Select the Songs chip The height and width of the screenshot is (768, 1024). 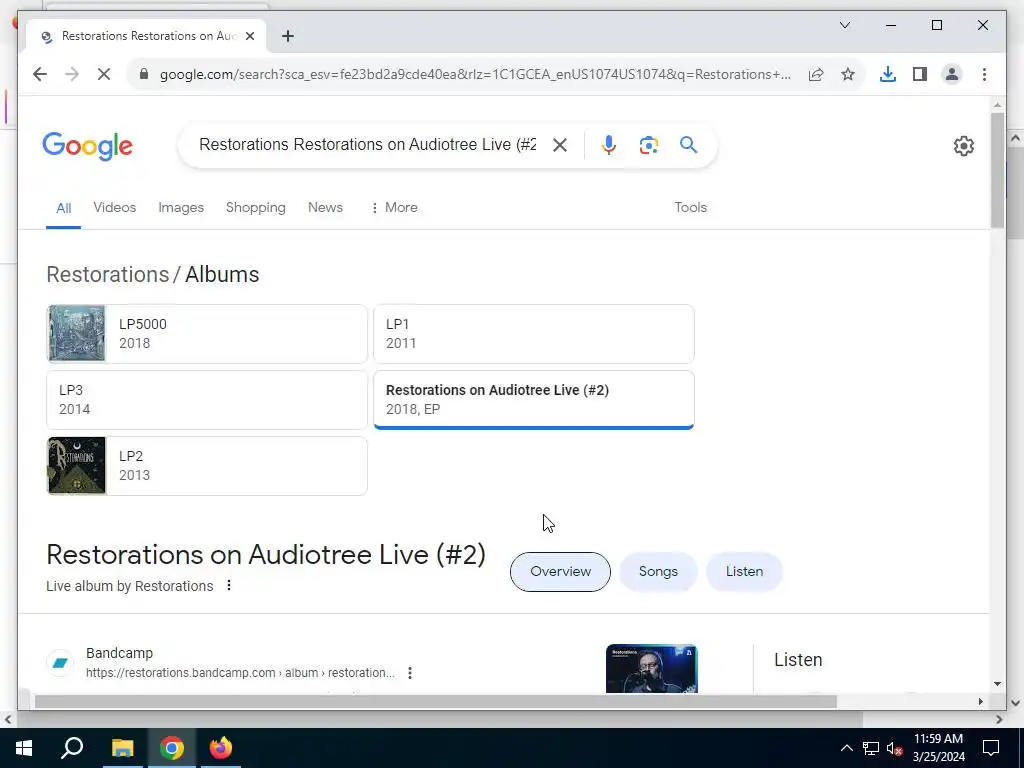pyautogui.click(x=658, y=572)
